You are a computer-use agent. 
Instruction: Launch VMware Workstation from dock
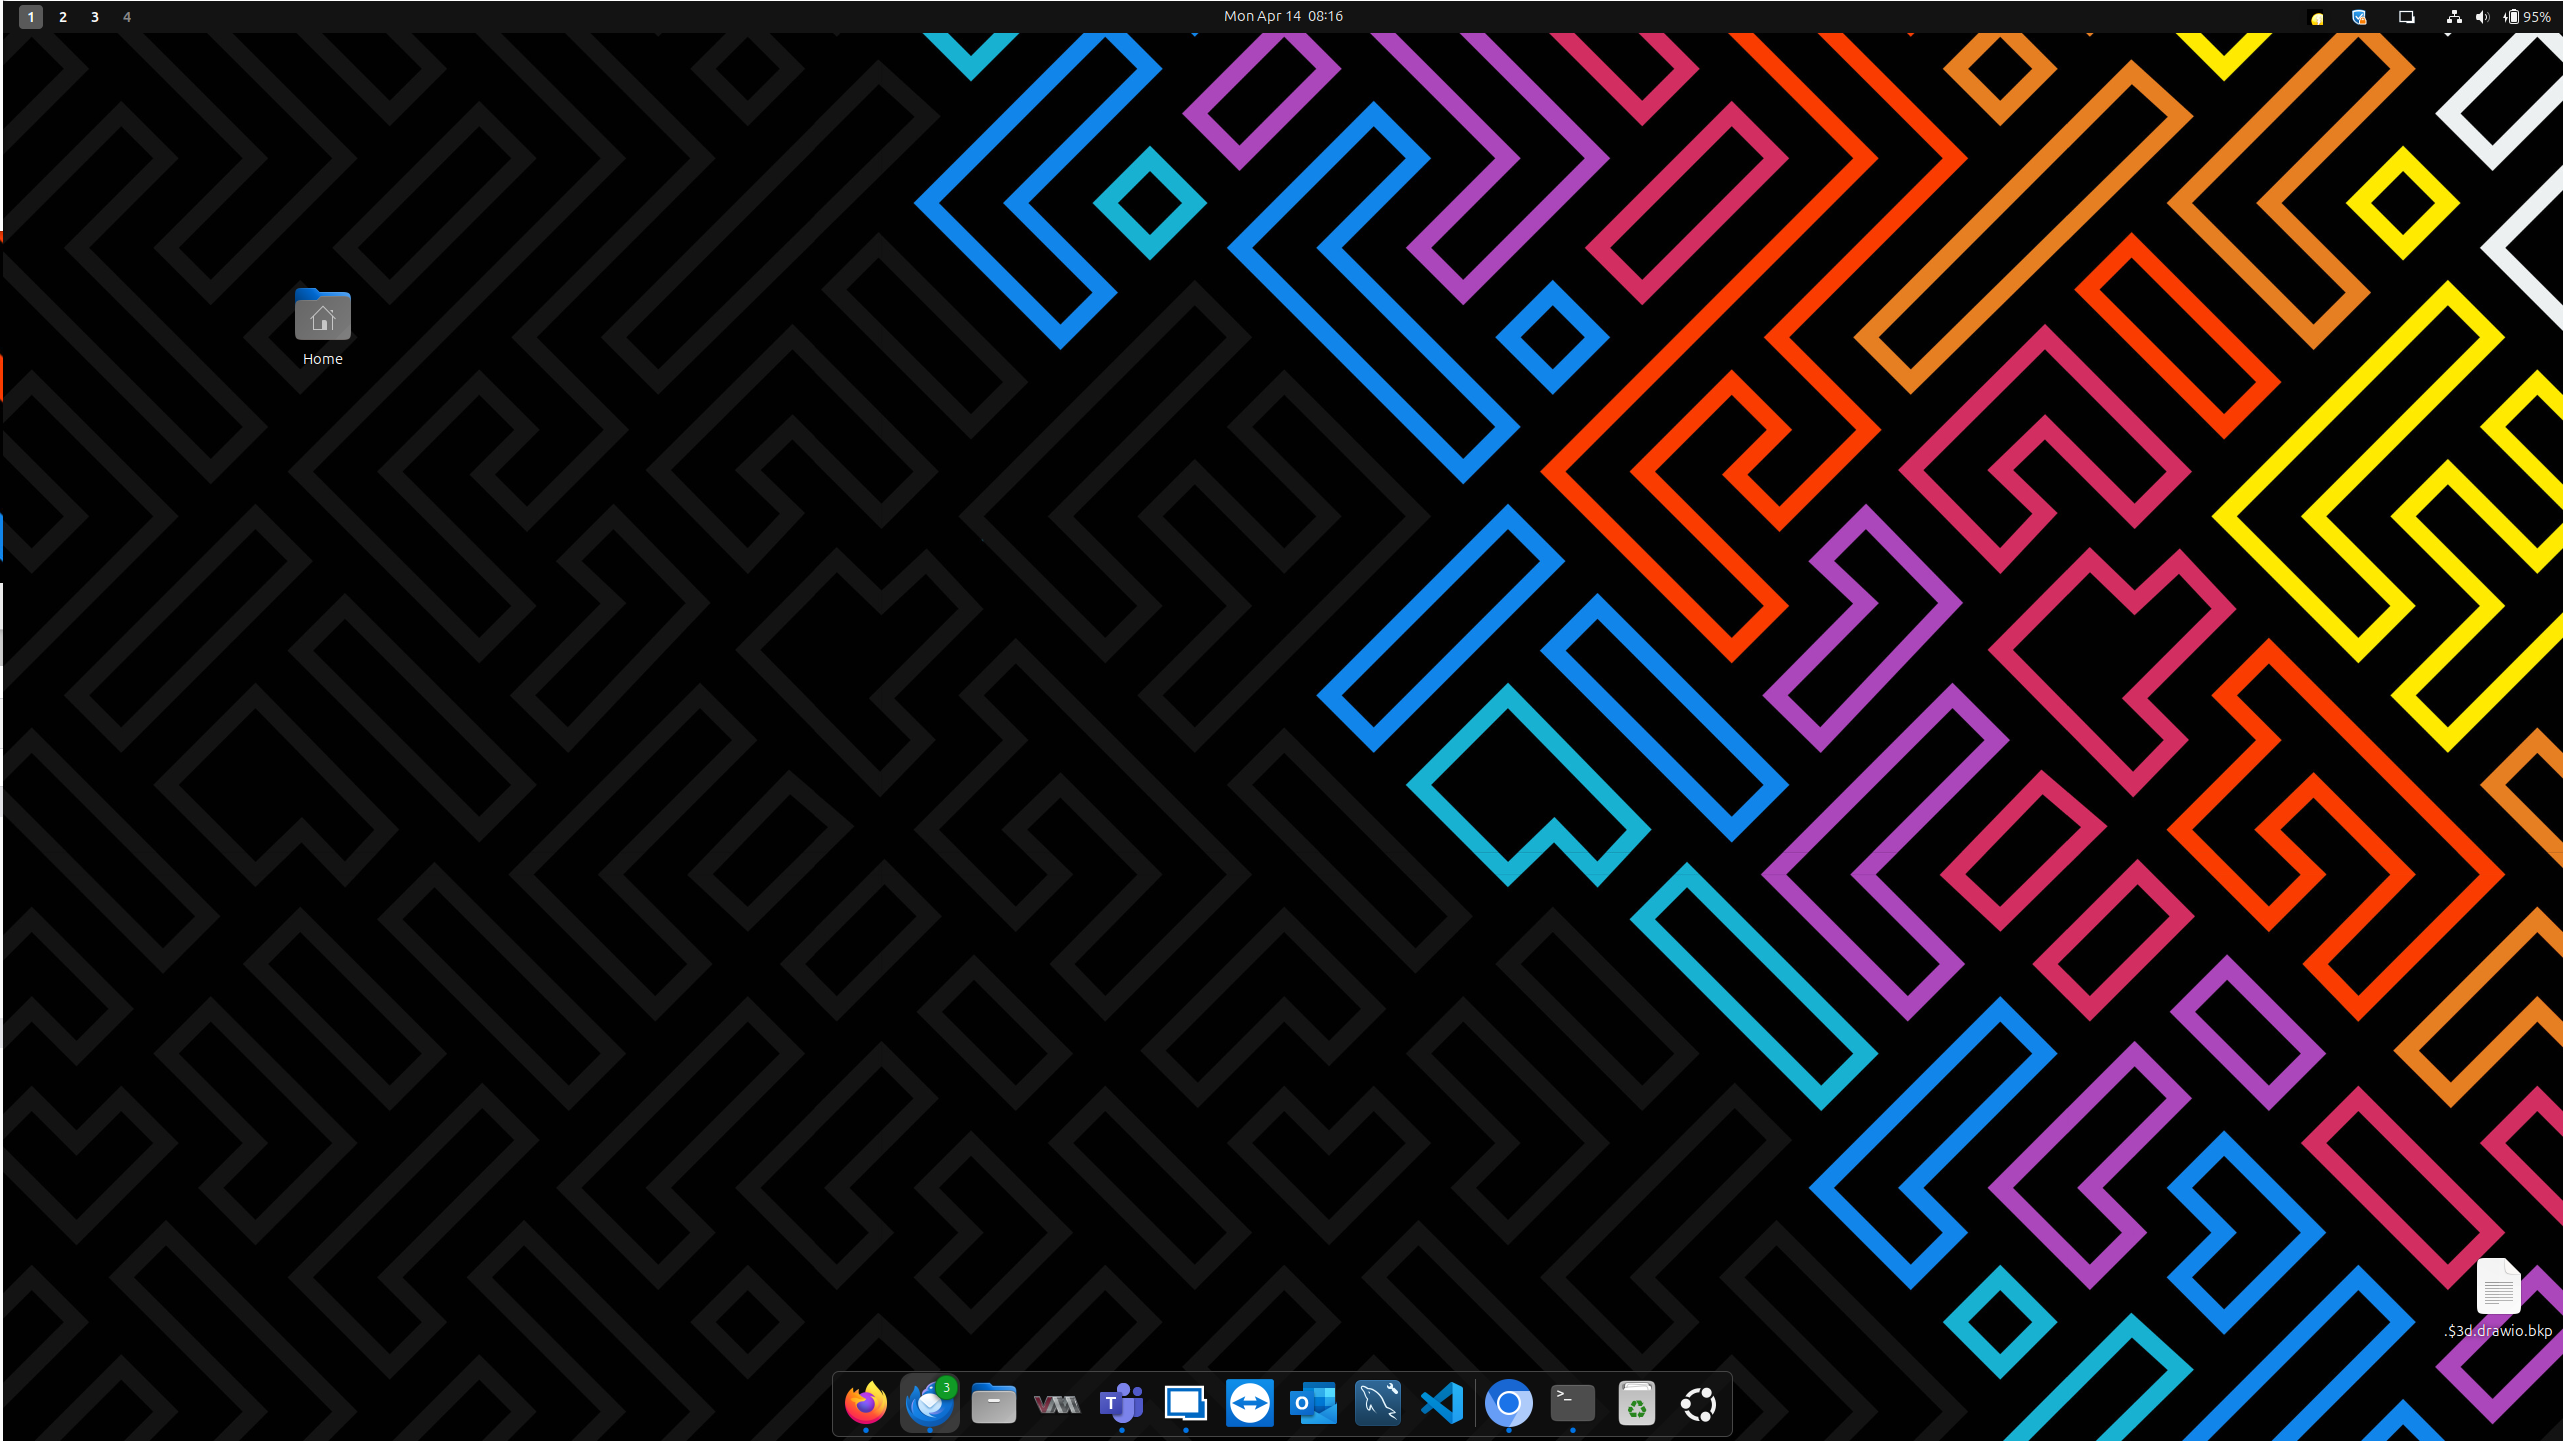click(1057, 1404)
